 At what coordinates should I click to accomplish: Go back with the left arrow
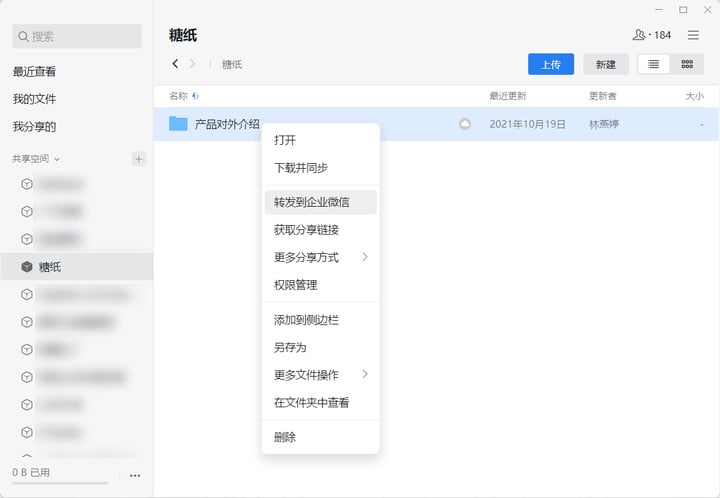[175, 64]
